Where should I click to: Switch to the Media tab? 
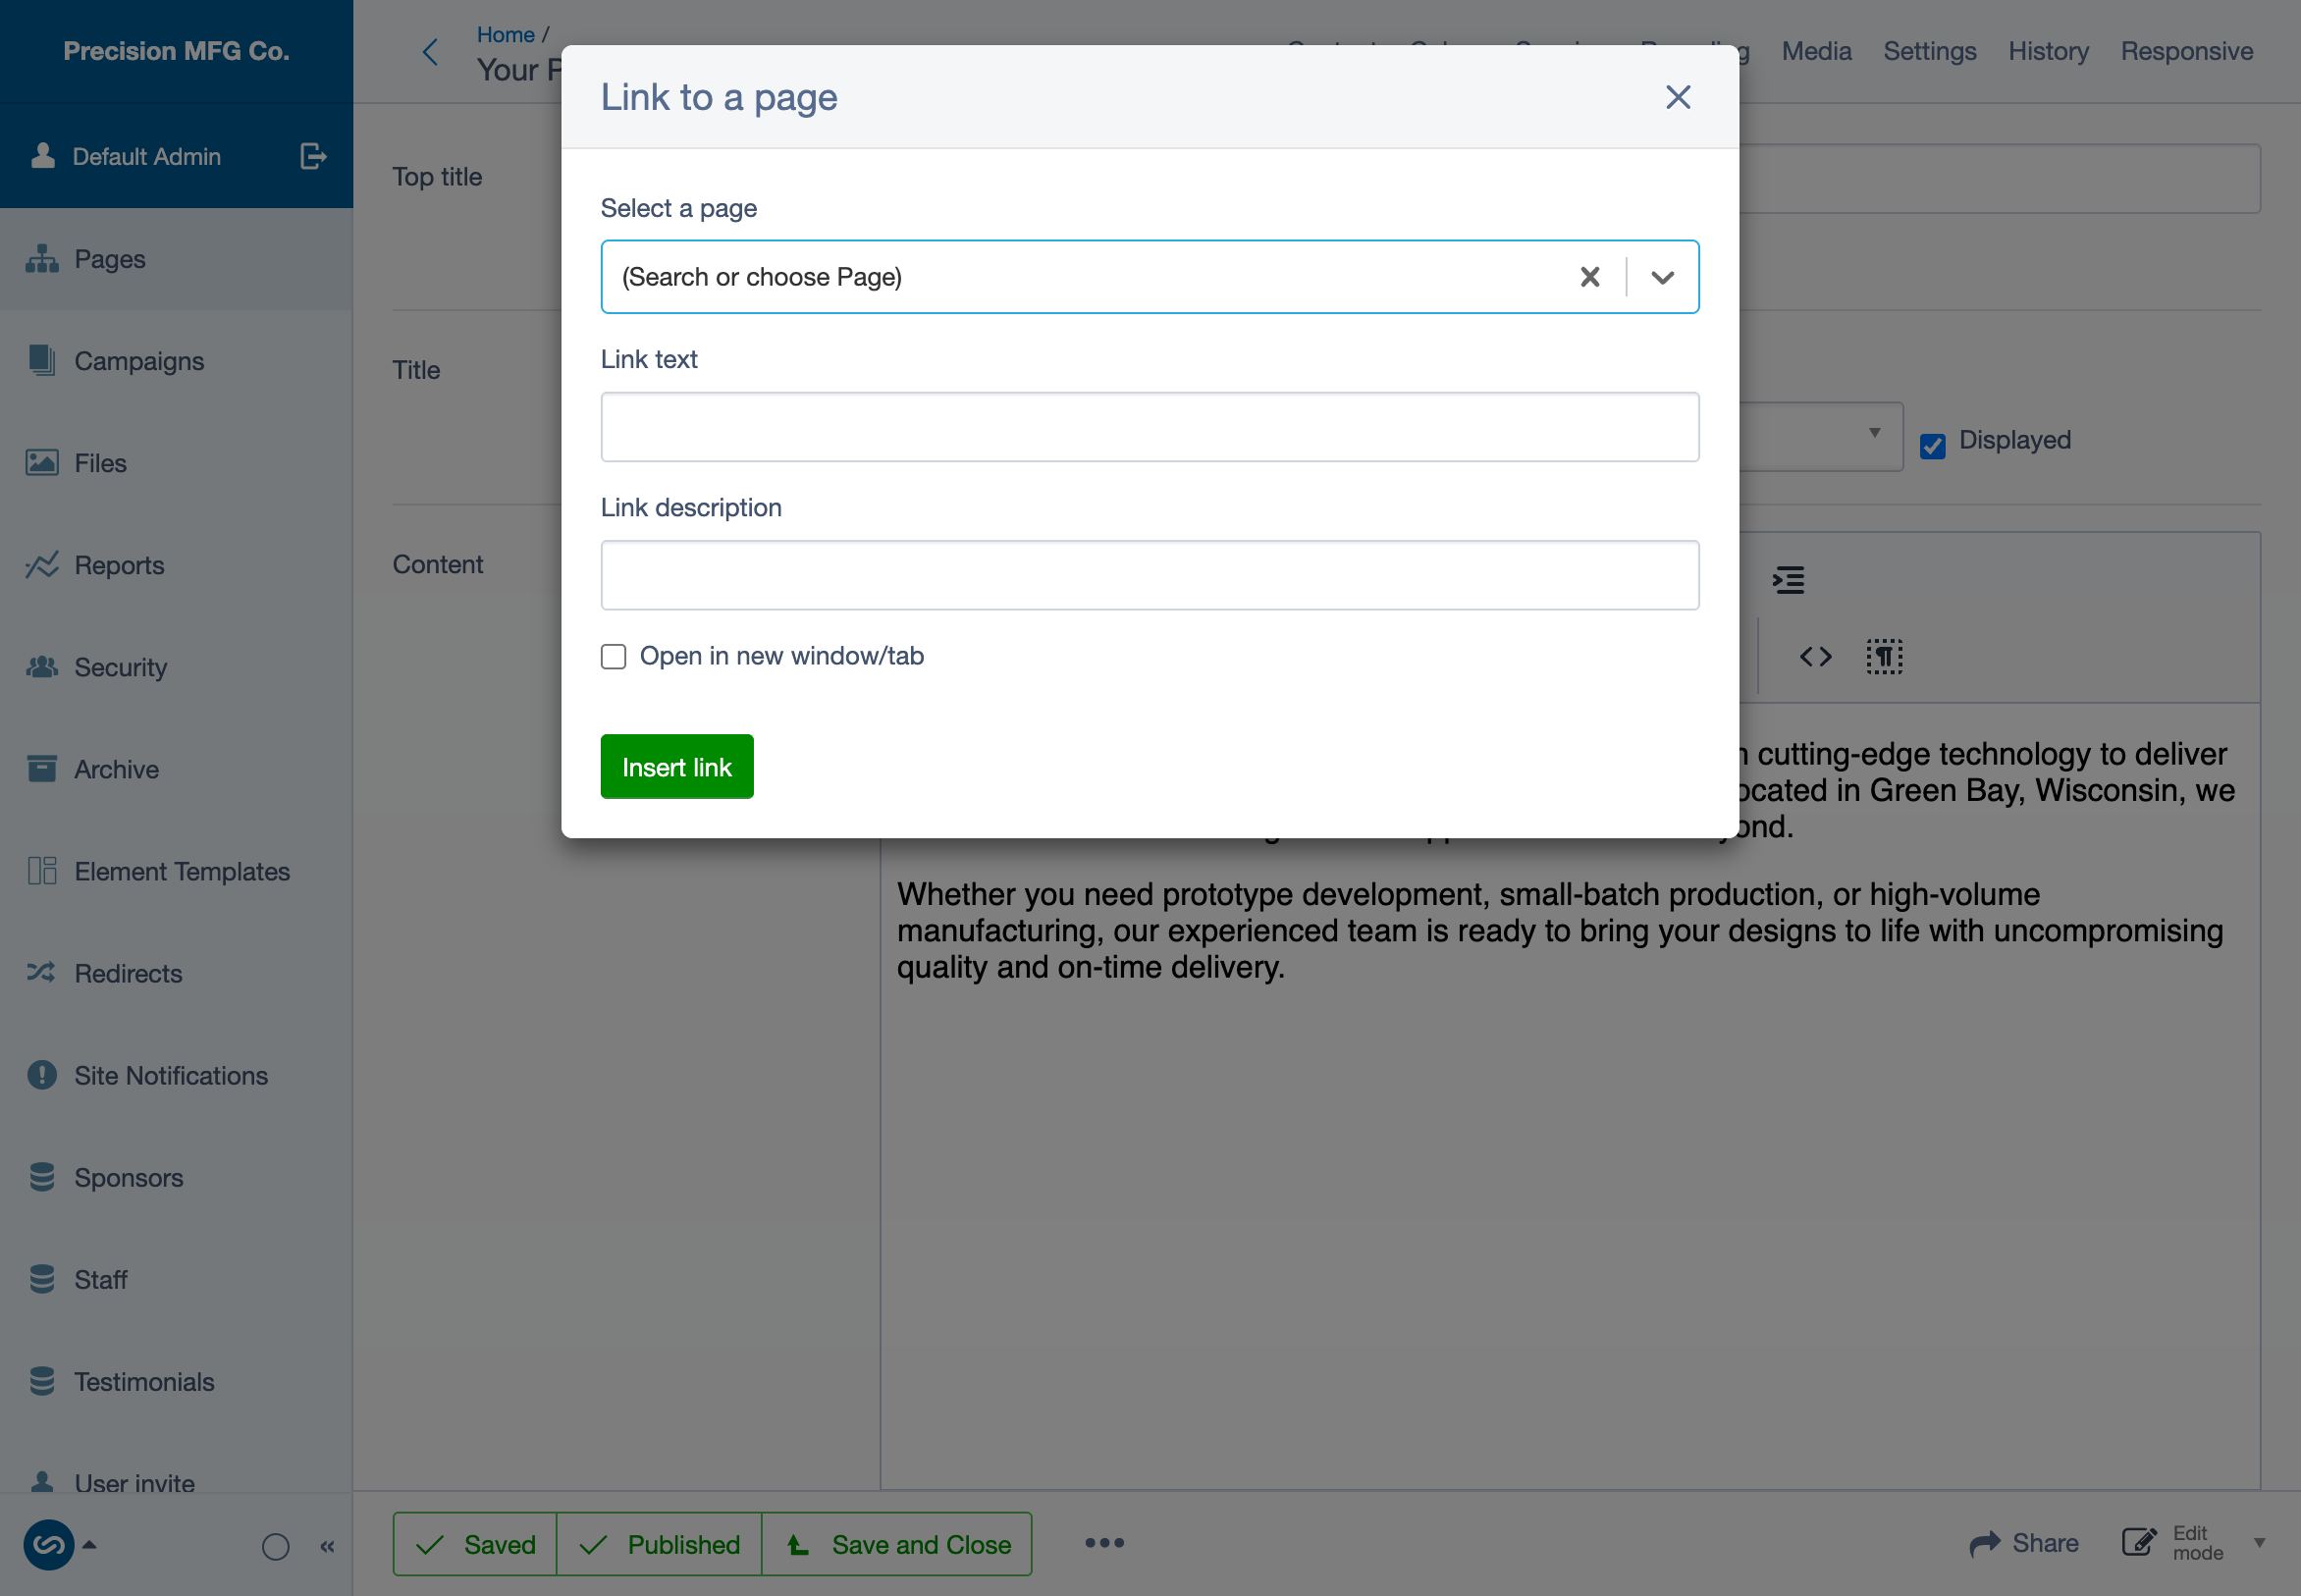pyautogui.click(x=1816, y=51)
